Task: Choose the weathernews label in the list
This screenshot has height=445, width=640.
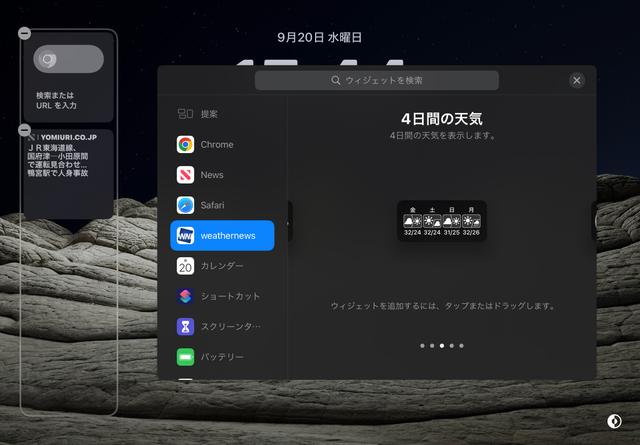Action: click(228, 236)
